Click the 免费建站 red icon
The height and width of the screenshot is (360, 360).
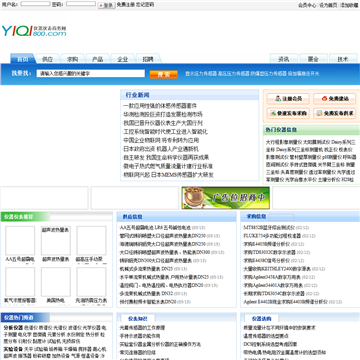[325, 99]
